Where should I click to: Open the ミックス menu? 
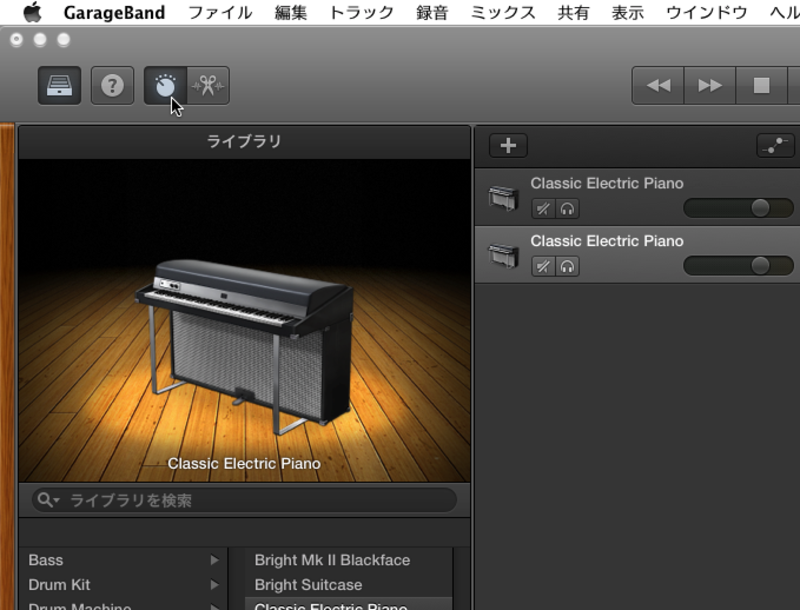click(503, 12)
